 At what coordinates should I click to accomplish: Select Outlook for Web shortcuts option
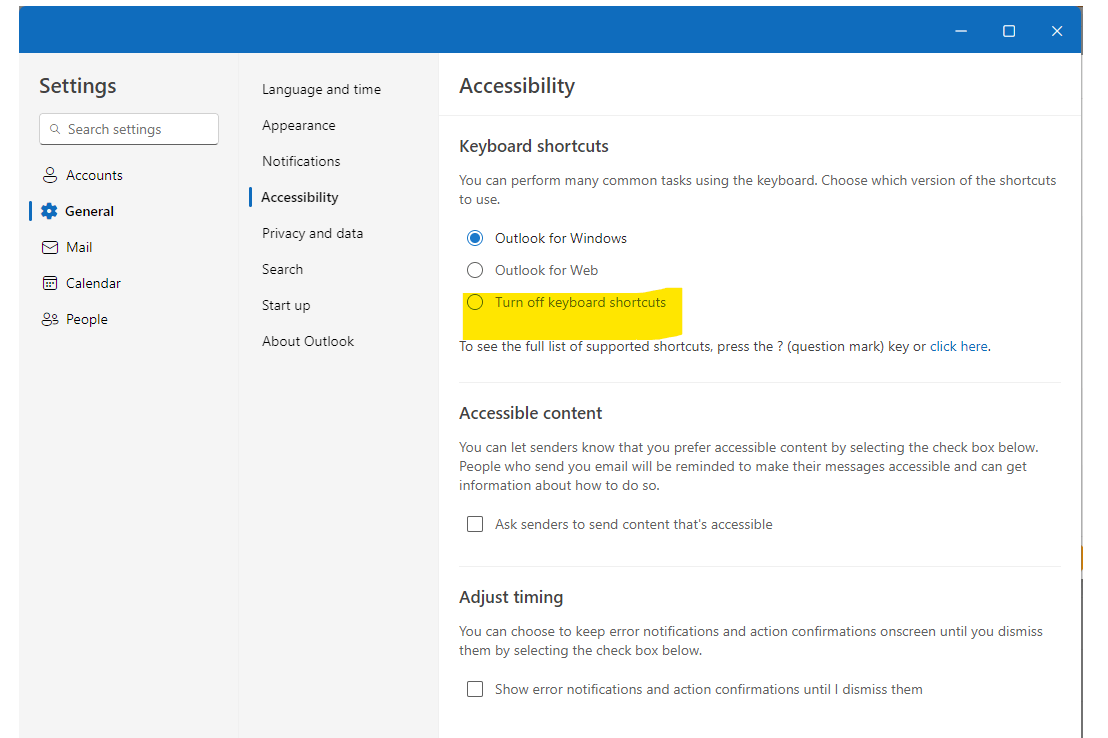475,270
